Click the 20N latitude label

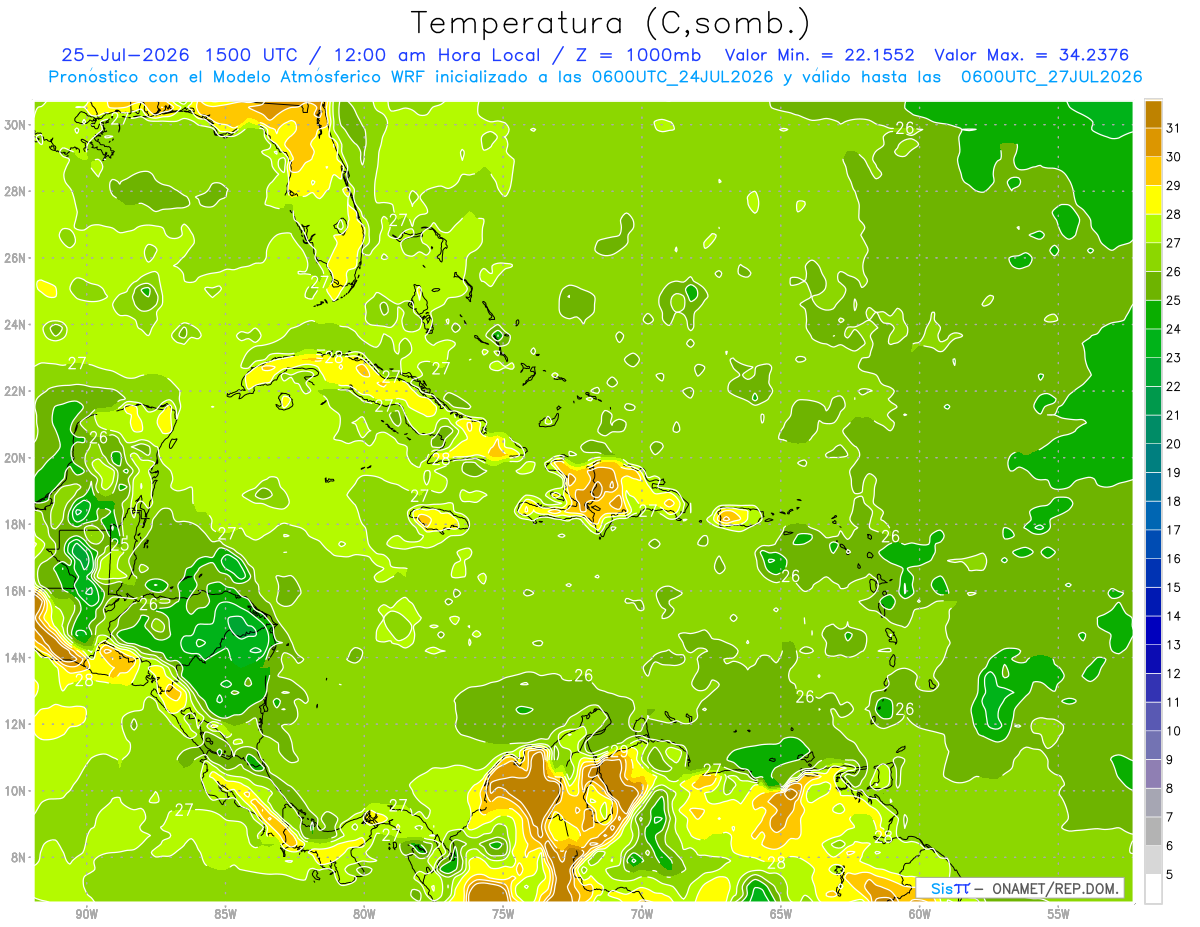click(x=17, y=457)
